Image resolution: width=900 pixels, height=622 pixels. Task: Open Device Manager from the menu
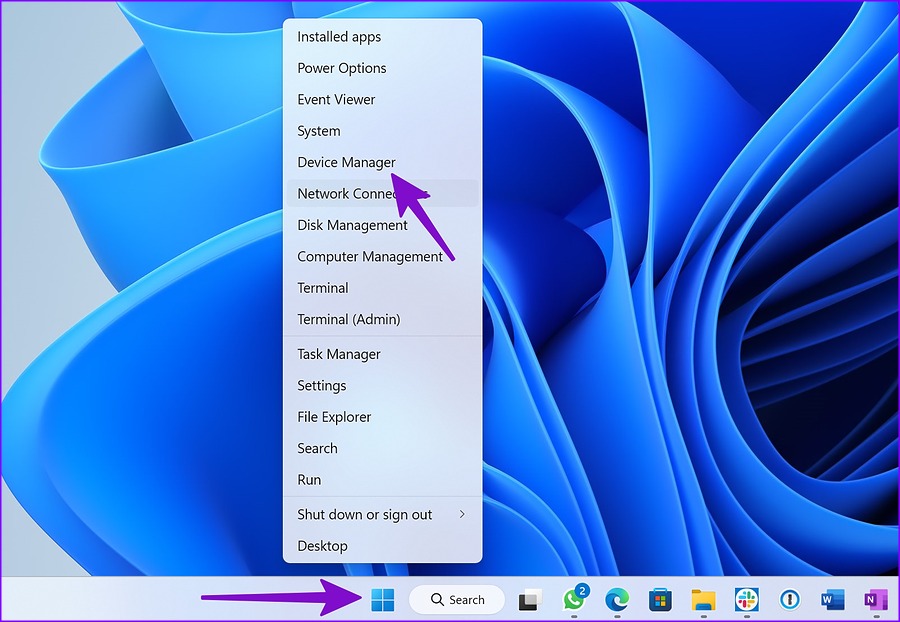382,162
